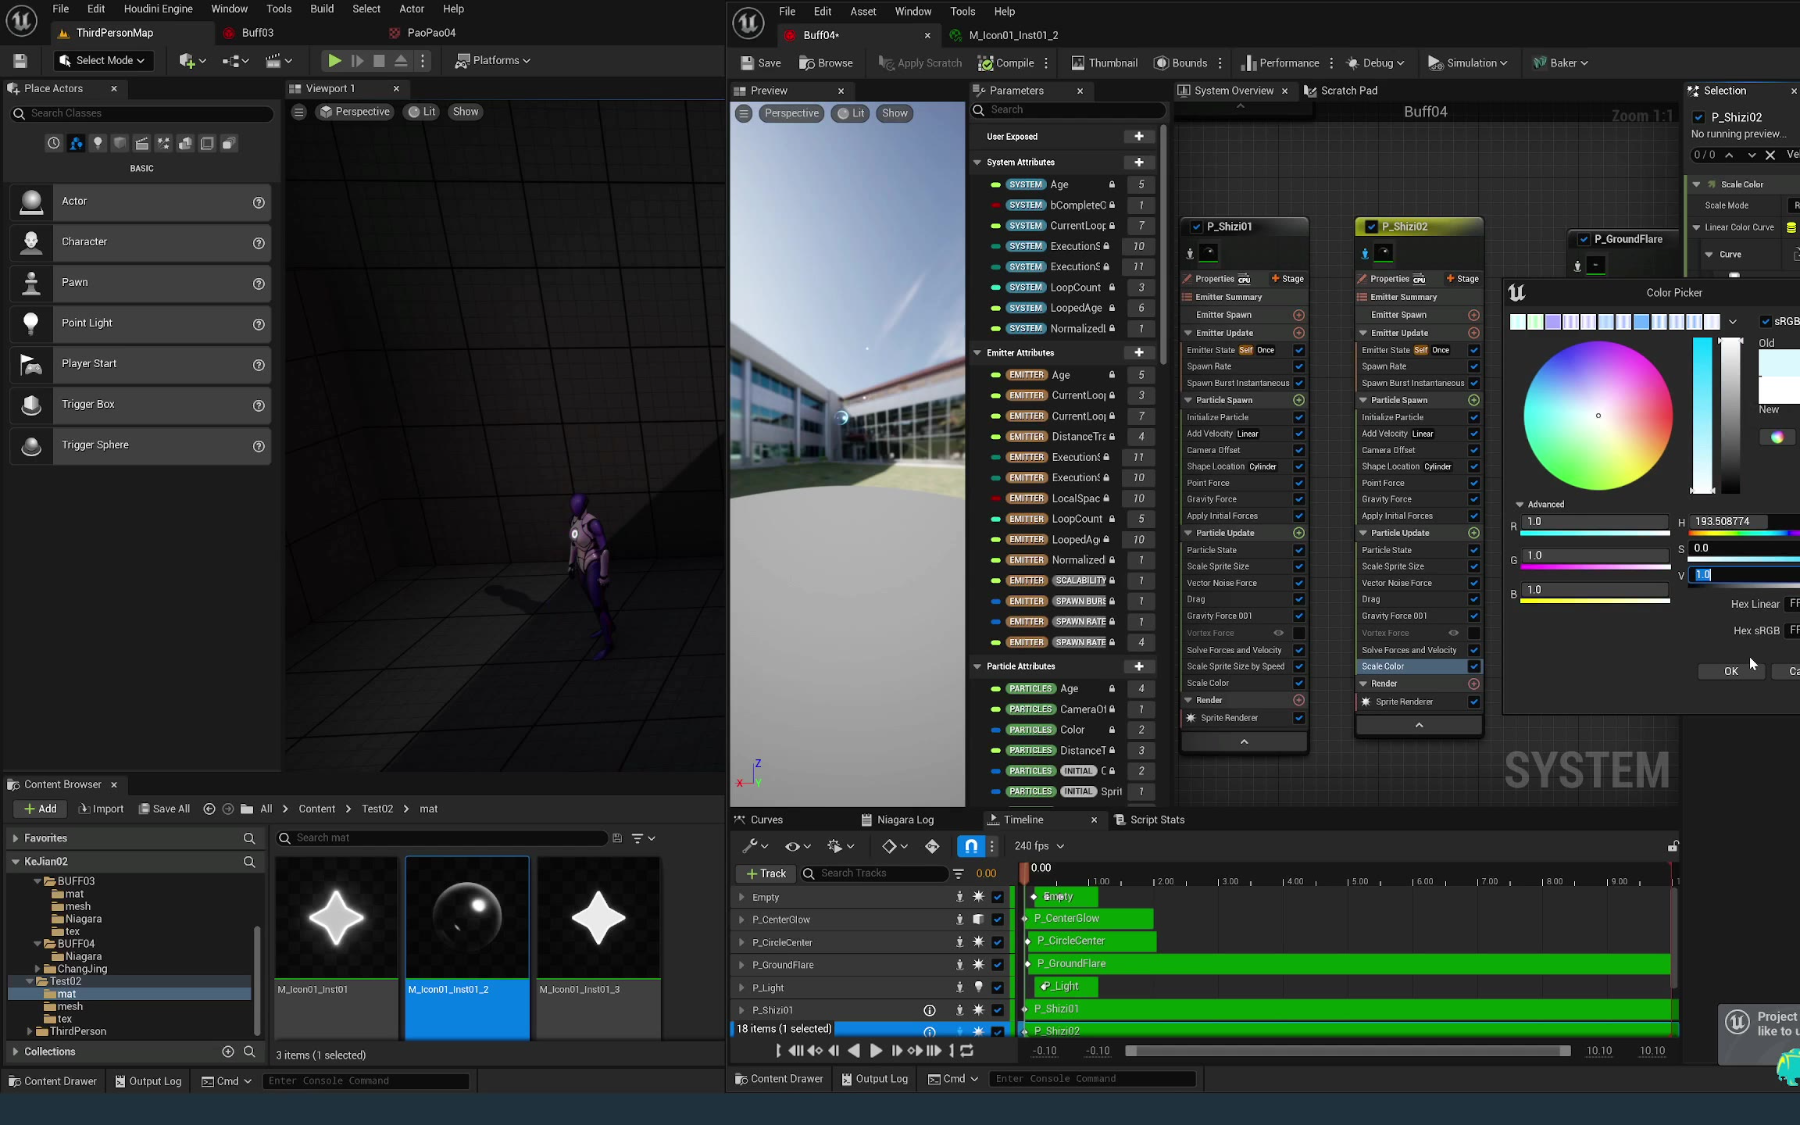Open the Platforms dropdown
Viewport: 1800px width, 1125px height.
click(492, 61)
